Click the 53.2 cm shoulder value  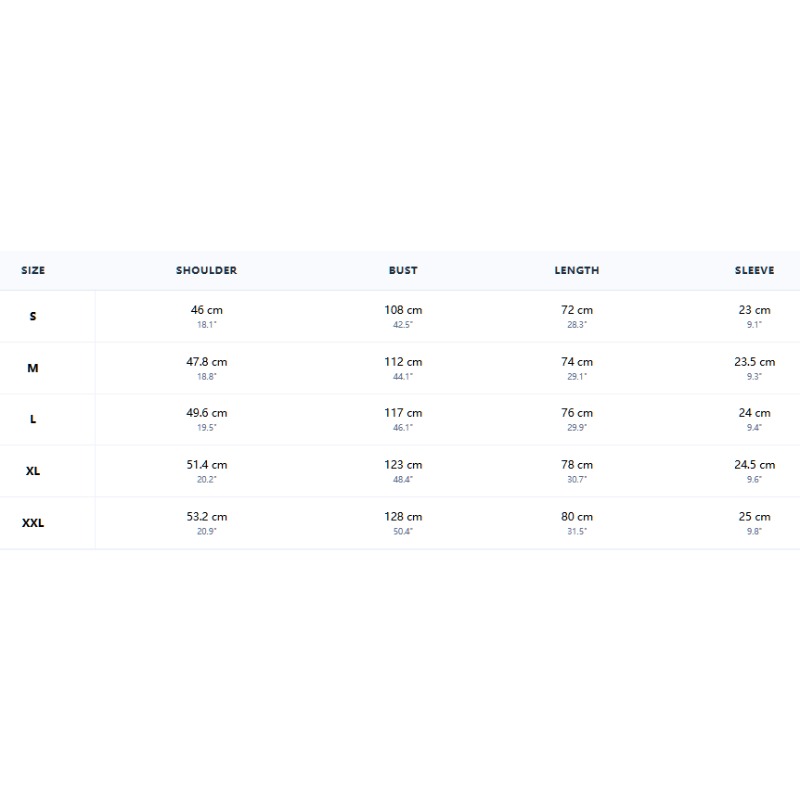pos(207,517)
